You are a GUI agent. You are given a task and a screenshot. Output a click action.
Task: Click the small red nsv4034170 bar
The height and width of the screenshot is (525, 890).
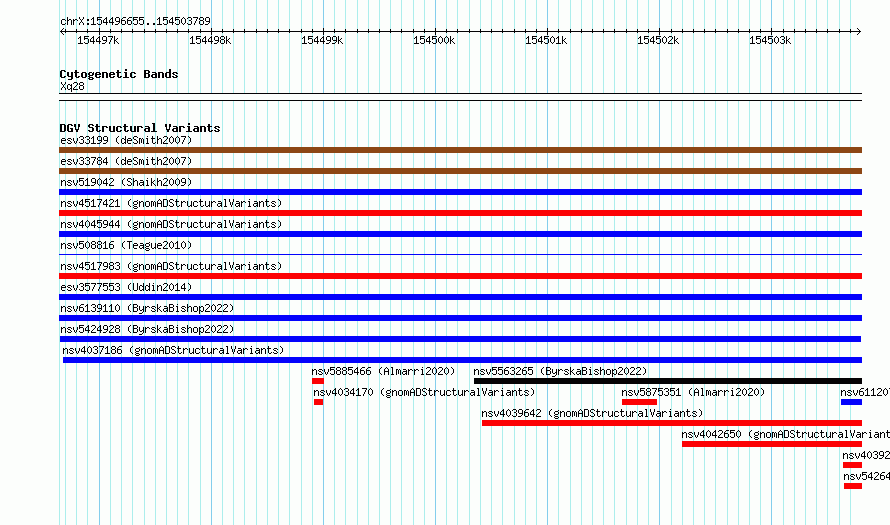pos(318,402)
